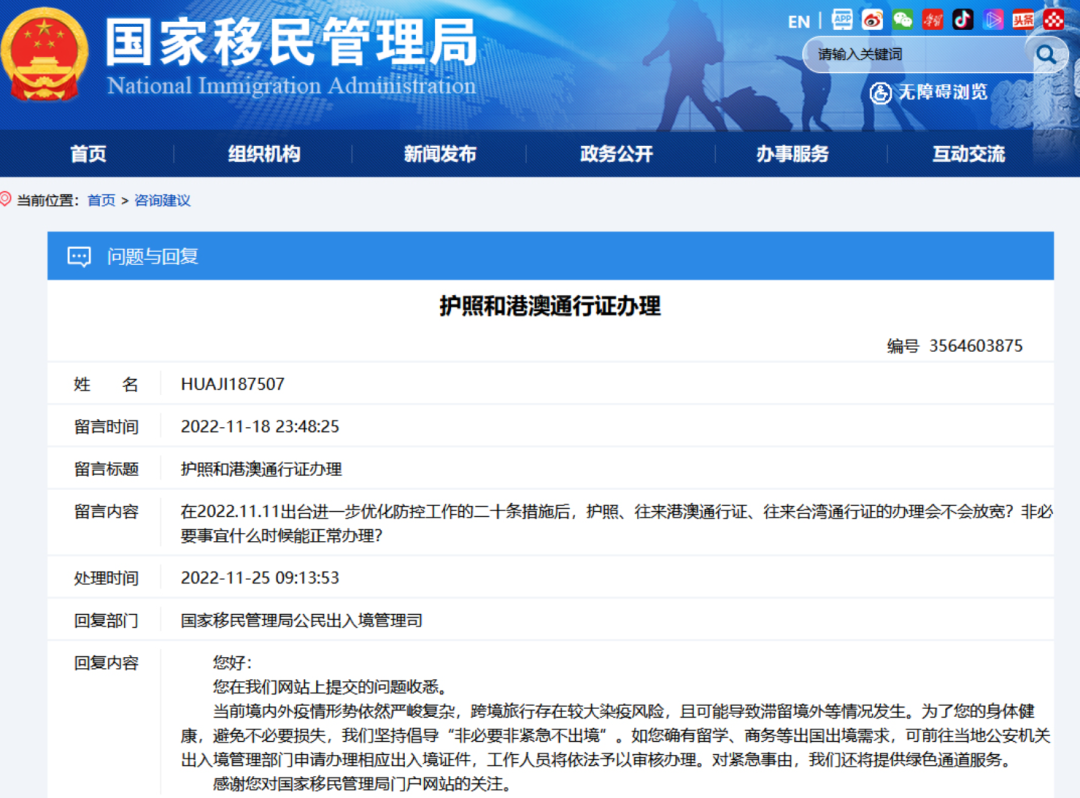Click the purple video play icon

[x=993, y=20]
